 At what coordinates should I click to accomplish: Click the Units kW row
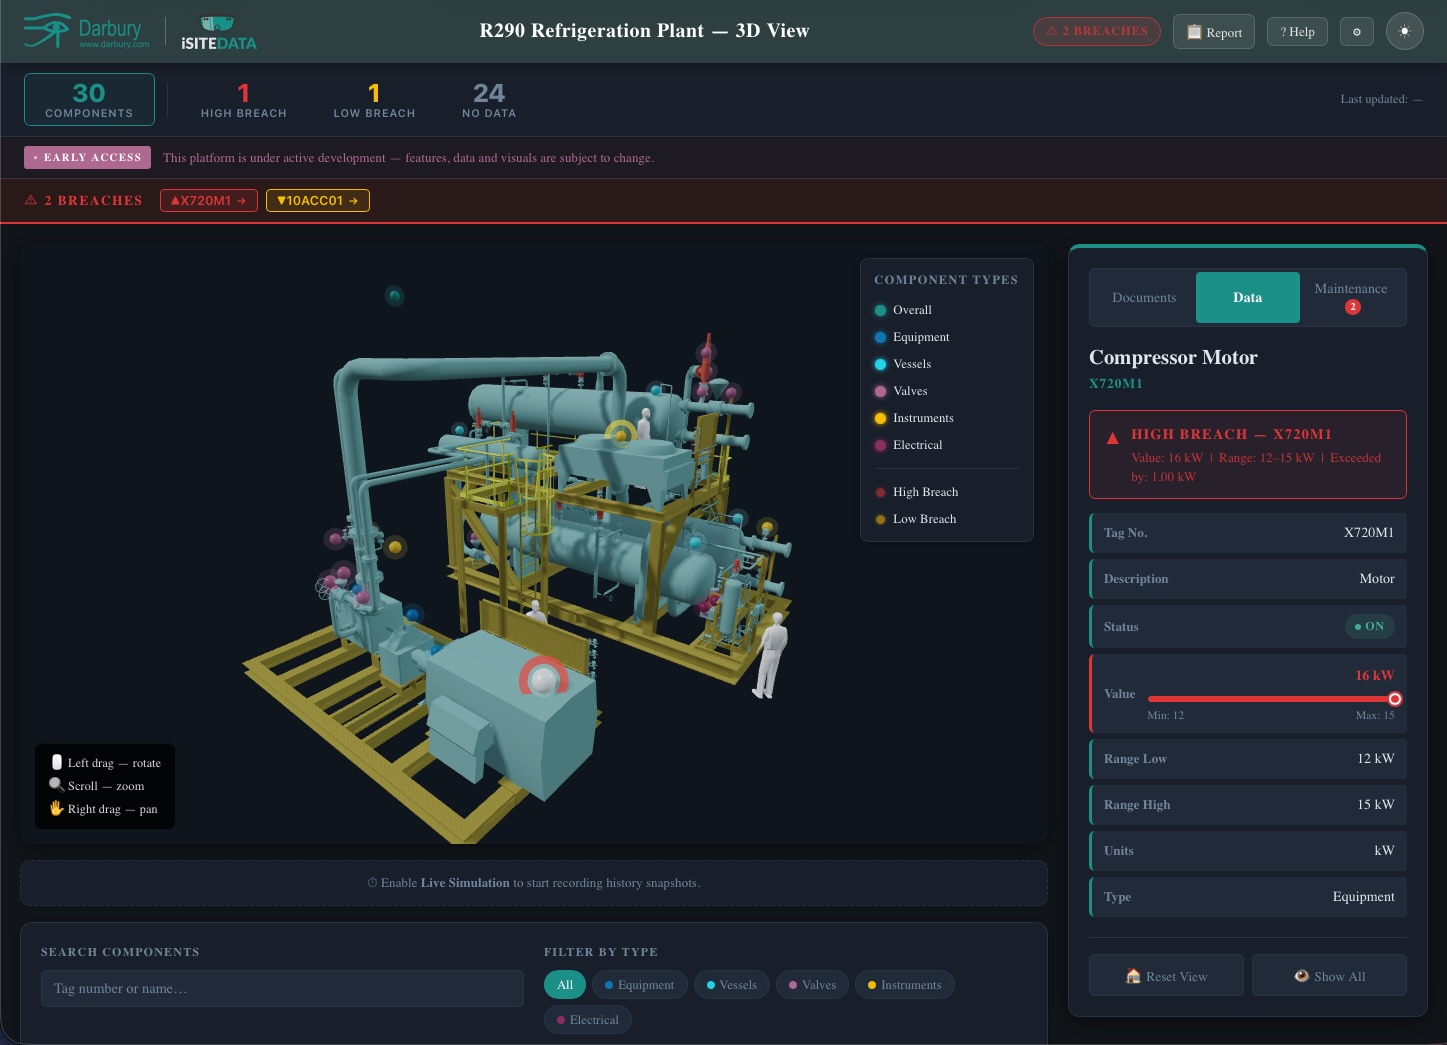point(1248,851)
